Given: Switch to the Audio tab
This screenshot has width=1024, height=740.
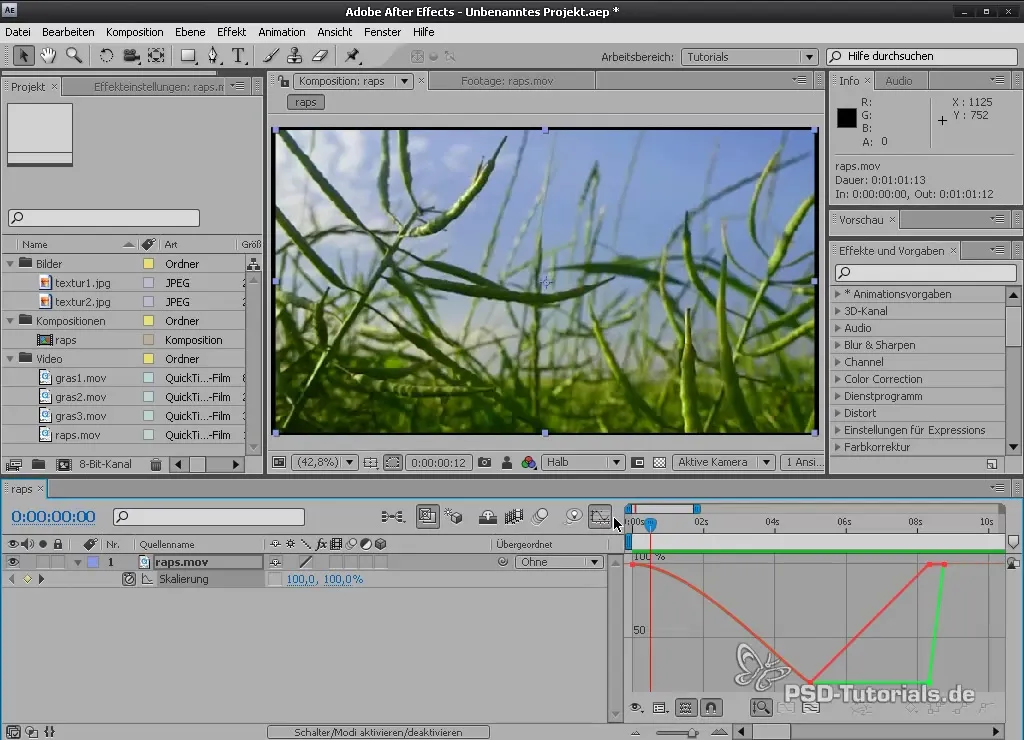Looking at the screenshot, I should pyautogui.click(x=899, y=81).
